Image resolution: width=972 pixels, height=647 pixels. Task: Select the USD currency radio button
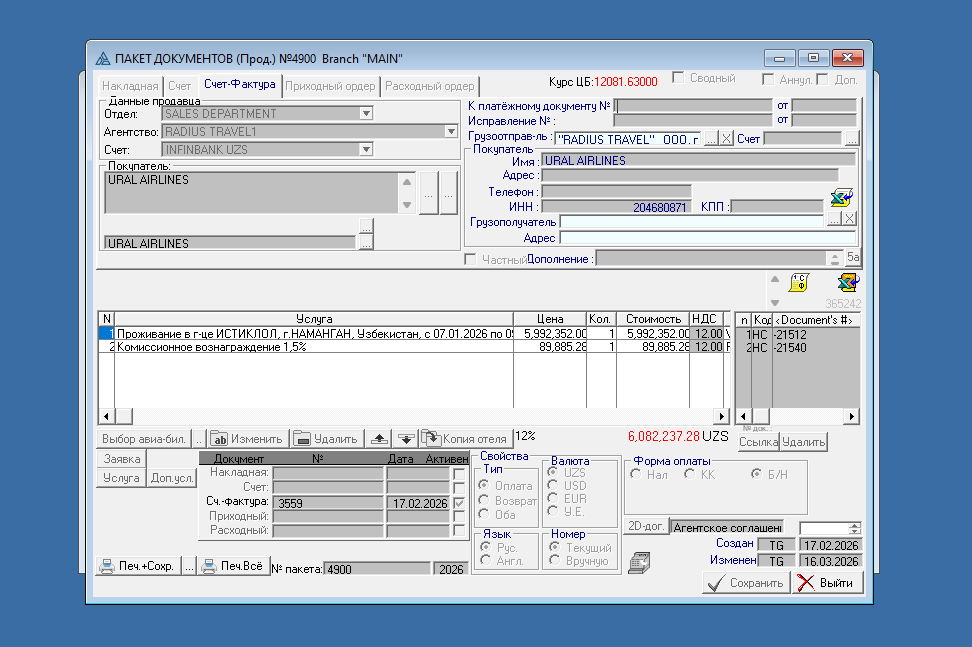pos(552,485)
